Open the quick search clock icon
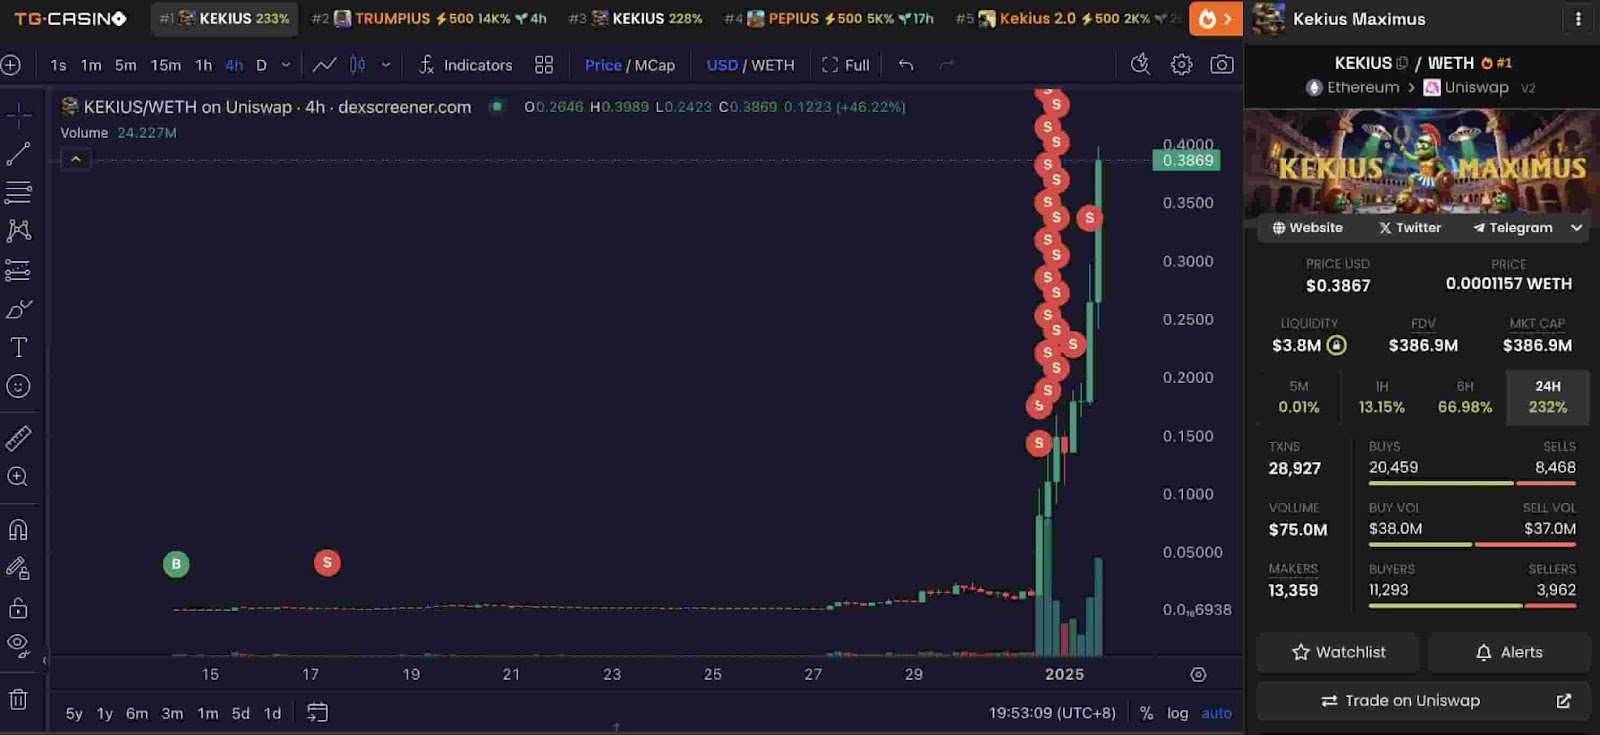 (x=1140, y=65)
